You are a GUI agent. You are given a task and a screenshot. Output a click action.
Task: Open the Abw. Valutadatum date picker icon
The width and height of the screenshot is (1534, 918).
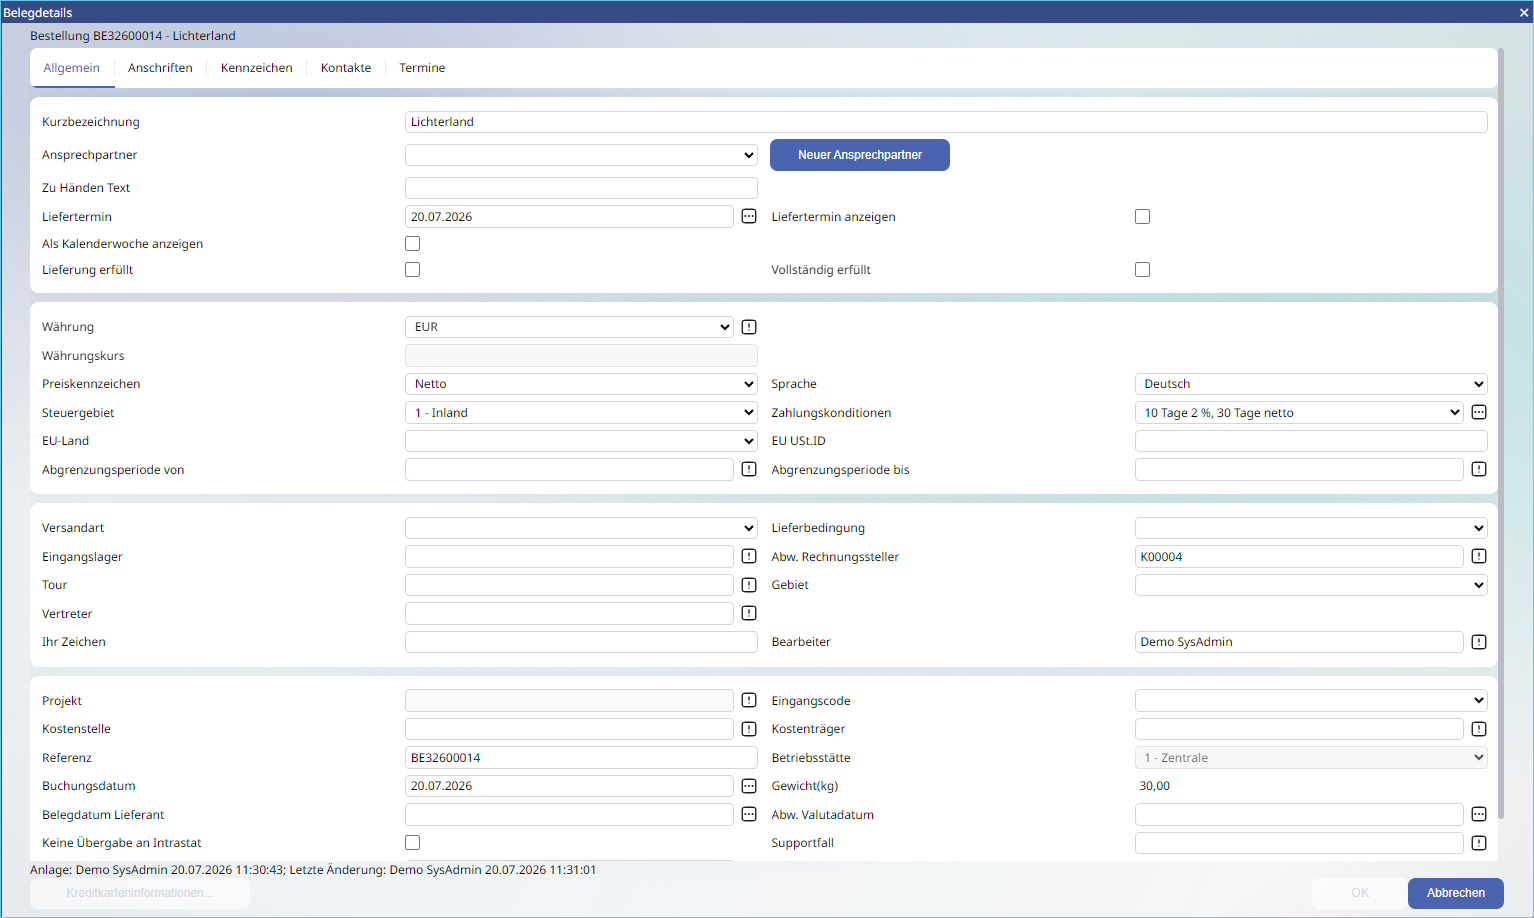pyautogui.click(x=1479, y=814)
